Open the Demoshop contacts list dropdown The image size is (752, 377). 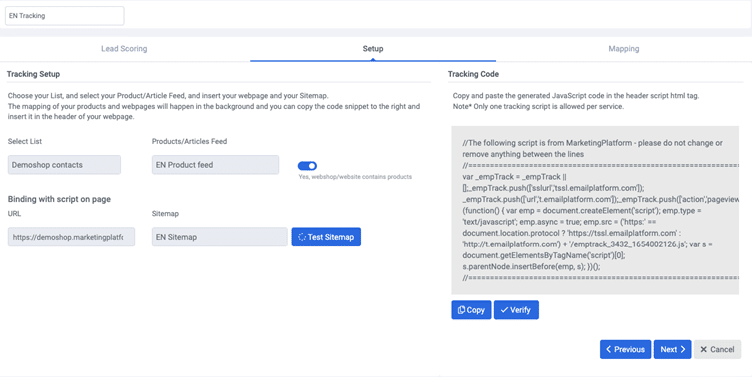[x=64, y=165]
